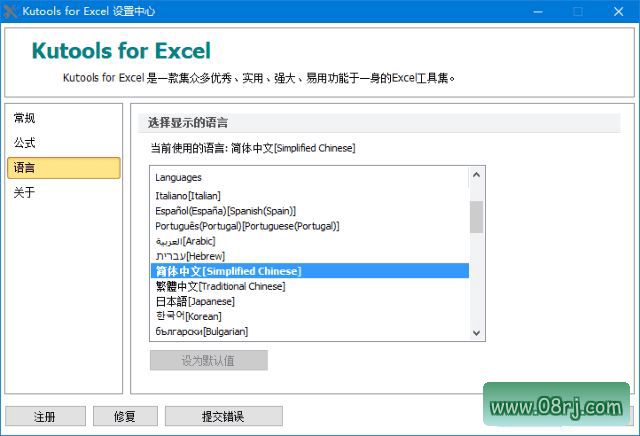Viewport: 640px width, 436px height.
Task: Select the Arabic language entry
Action: [x=185, y=241]
